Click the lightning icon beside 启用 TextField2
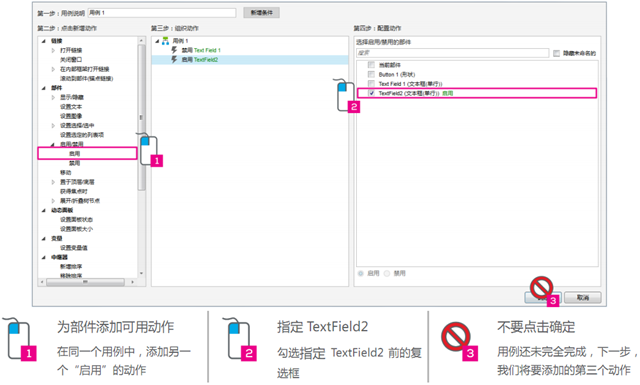 [x=174, y=59]
